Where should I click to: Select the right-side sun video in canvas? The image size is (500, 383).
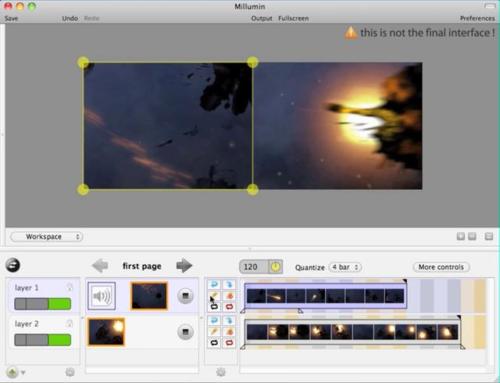tap(338, 126)
